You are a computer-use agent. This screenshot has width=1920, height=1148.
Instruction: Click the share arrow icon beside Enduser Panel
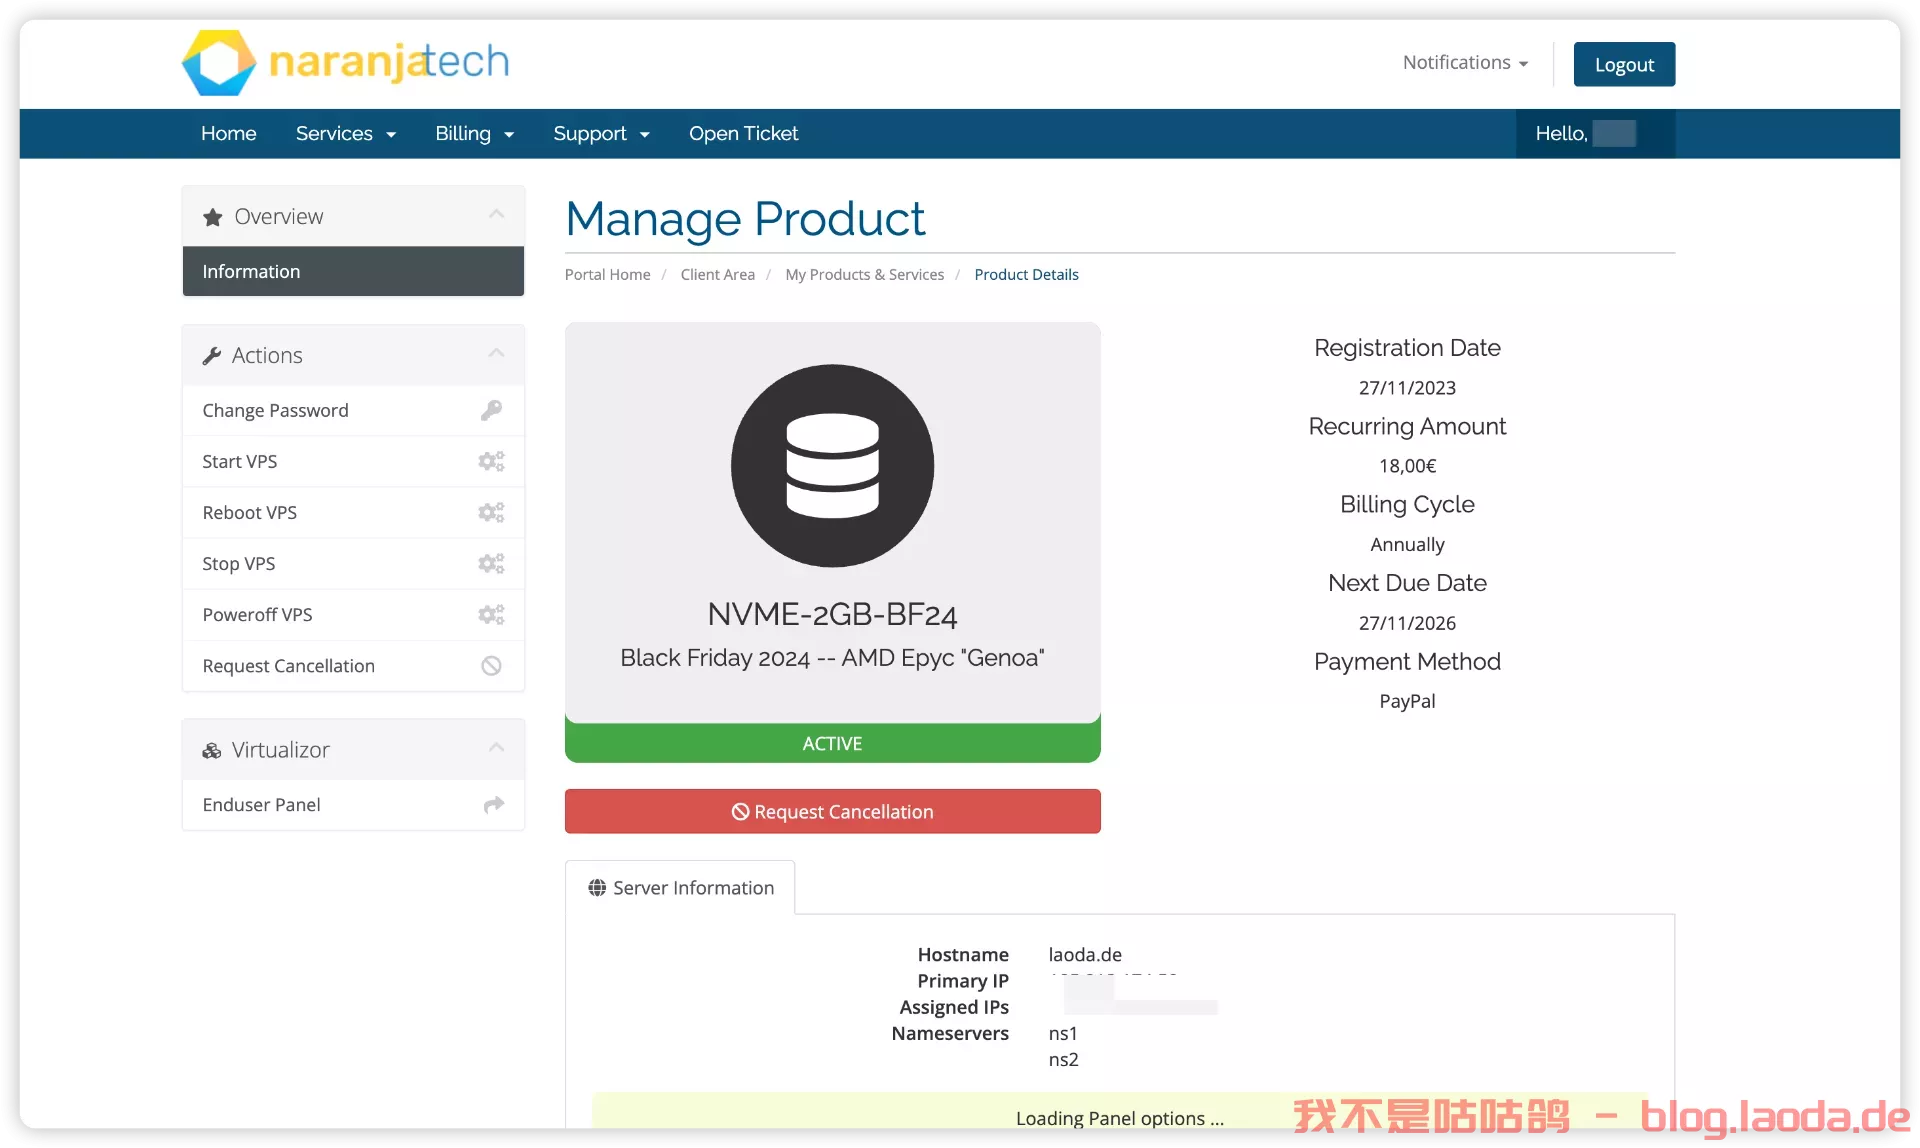point(493,805)
